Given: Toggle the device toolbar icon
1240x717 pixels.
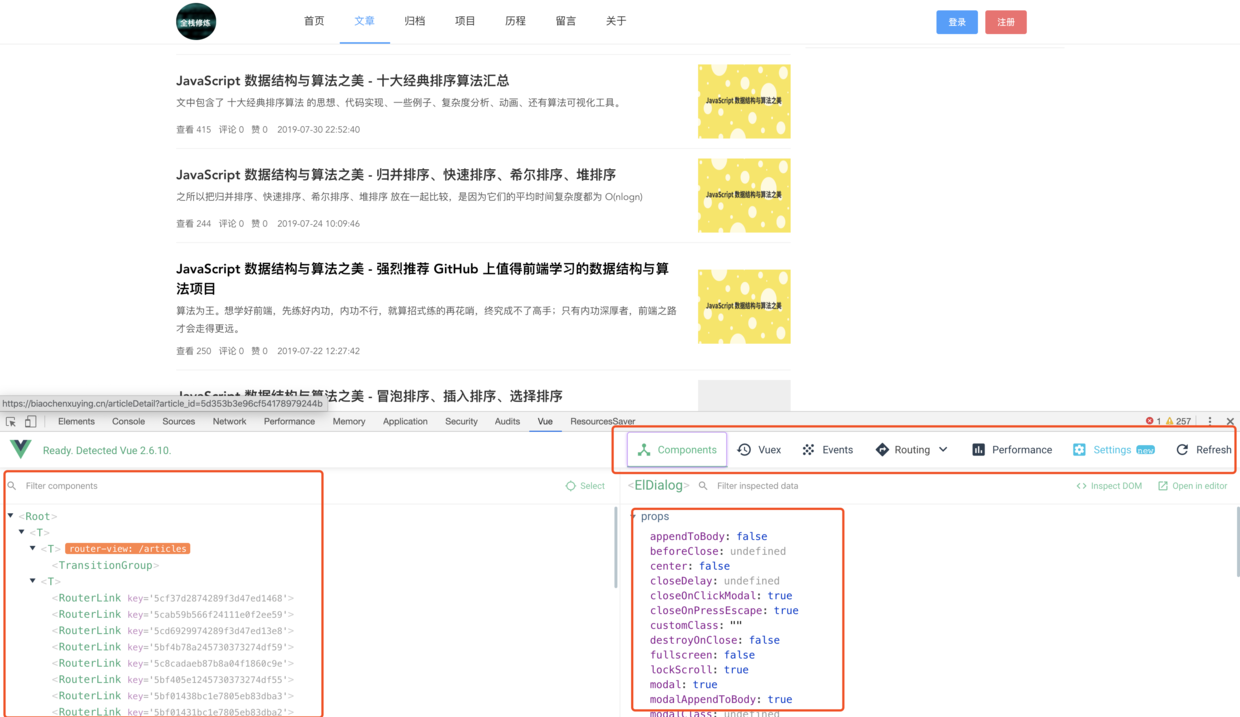Looking at the screenshot, I should coord(31,422).
